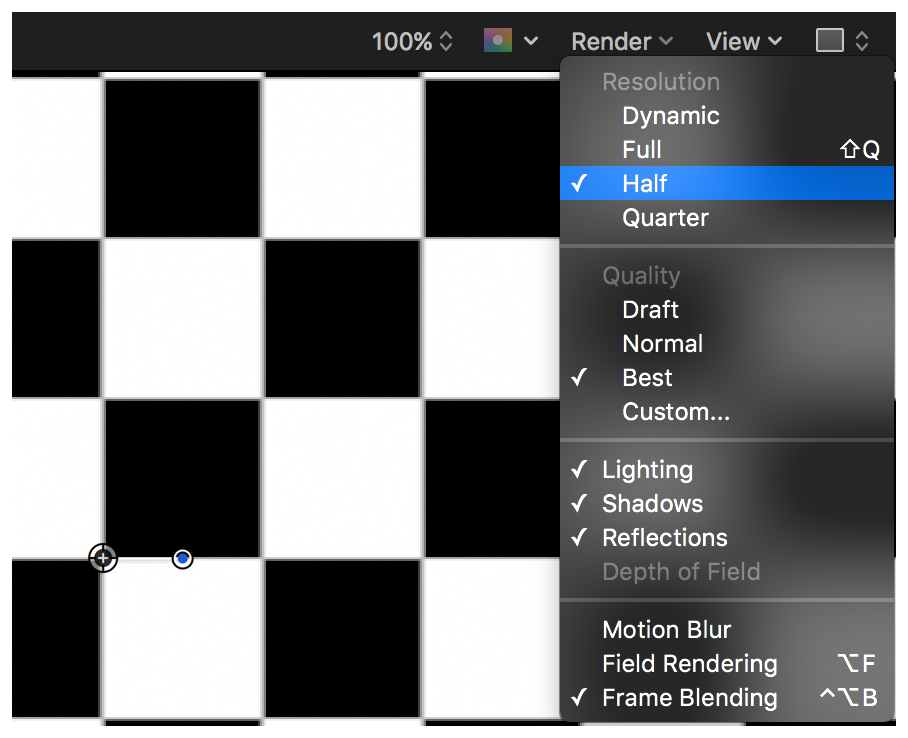Disable Shadows in render options
Screen dimensions: 908x738
[652, 504]
